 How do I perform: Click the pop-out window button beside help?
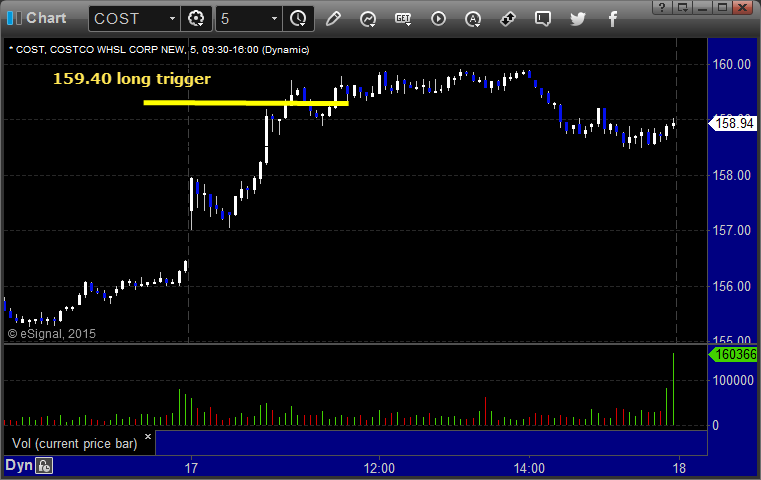pyautogui.click(x=682, y=7)
